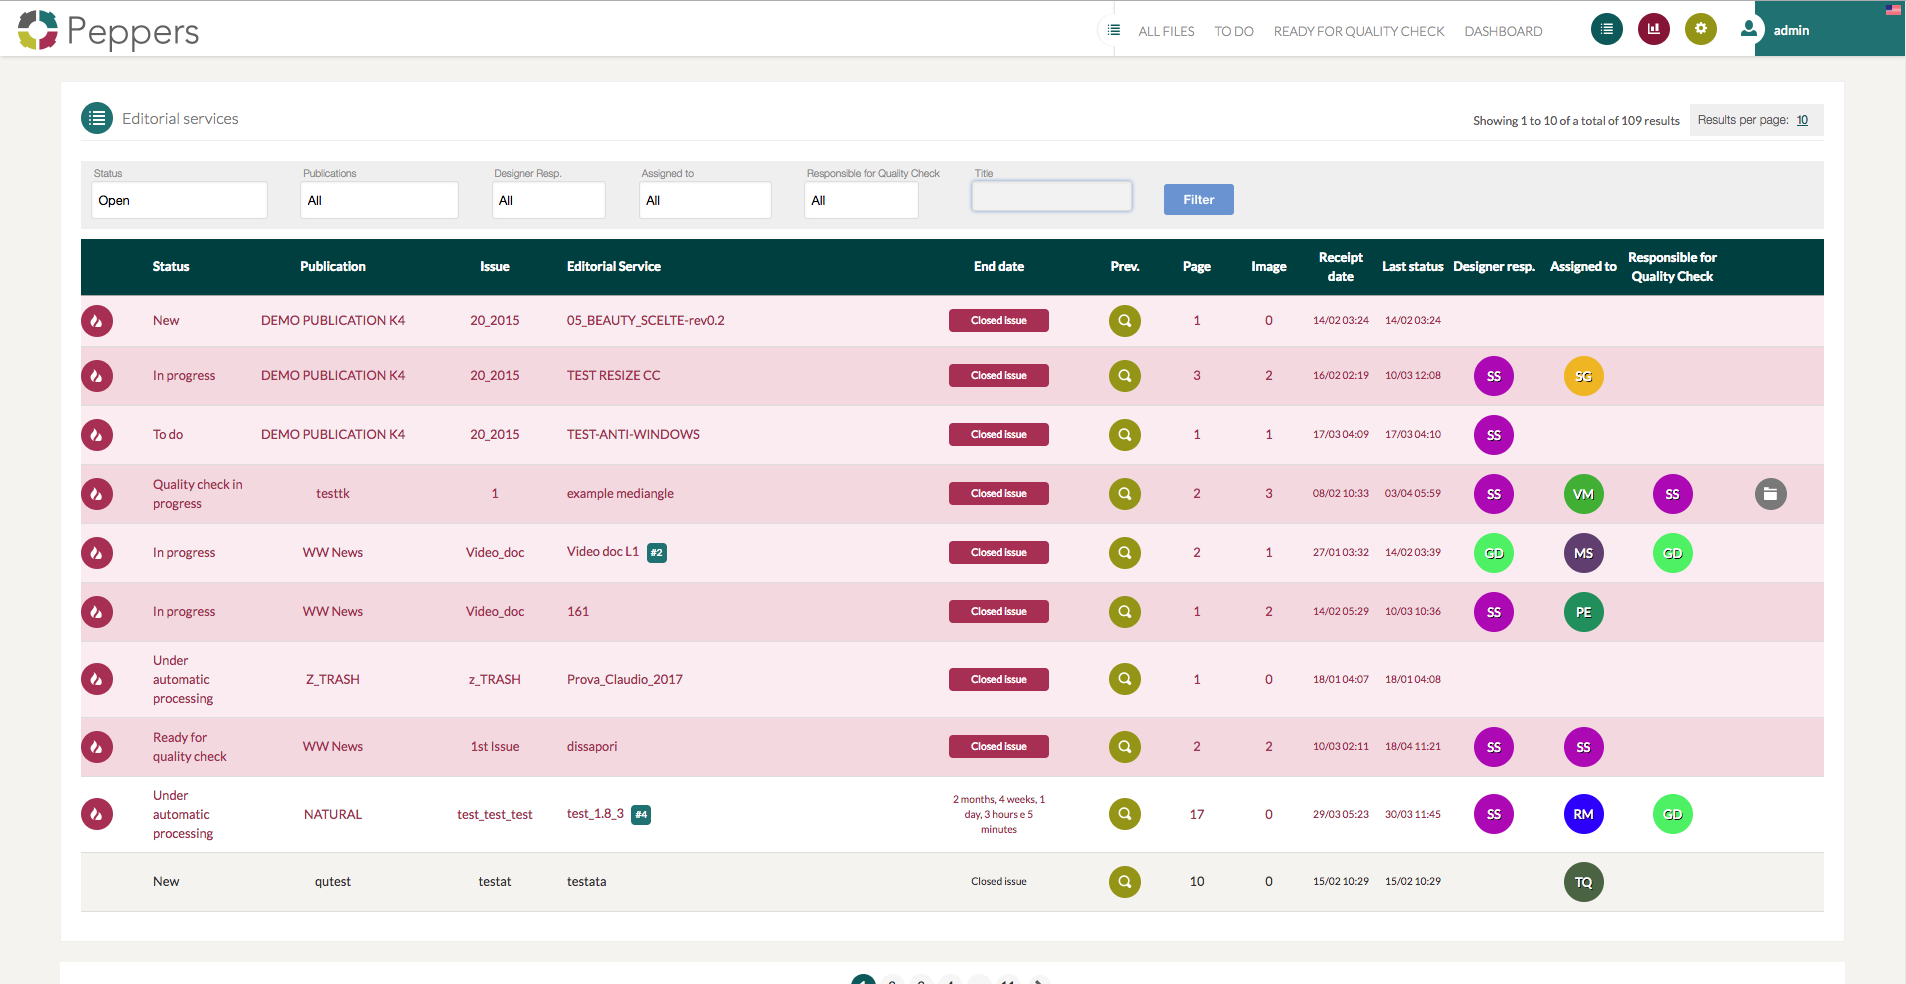Viewport: 1906px width, 984px height.
Task: Open the olive settings gear icon
Action: pos(1700,29)
